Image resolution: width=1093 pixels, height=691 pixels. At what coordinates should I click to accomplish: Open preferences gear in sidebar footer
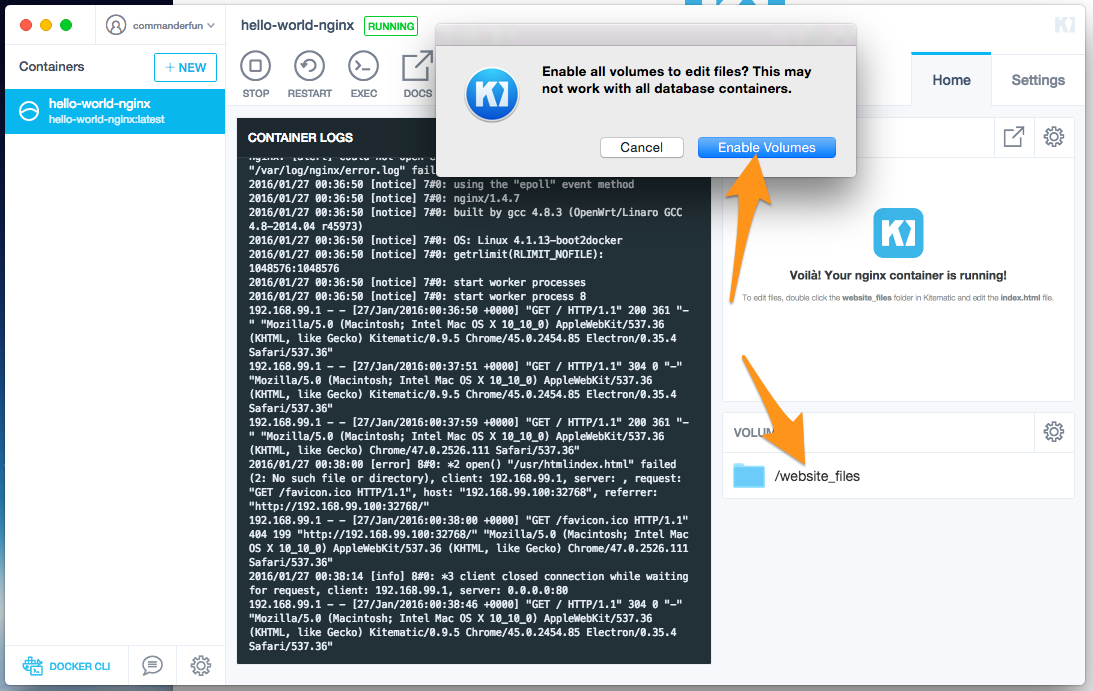point(201,665)
